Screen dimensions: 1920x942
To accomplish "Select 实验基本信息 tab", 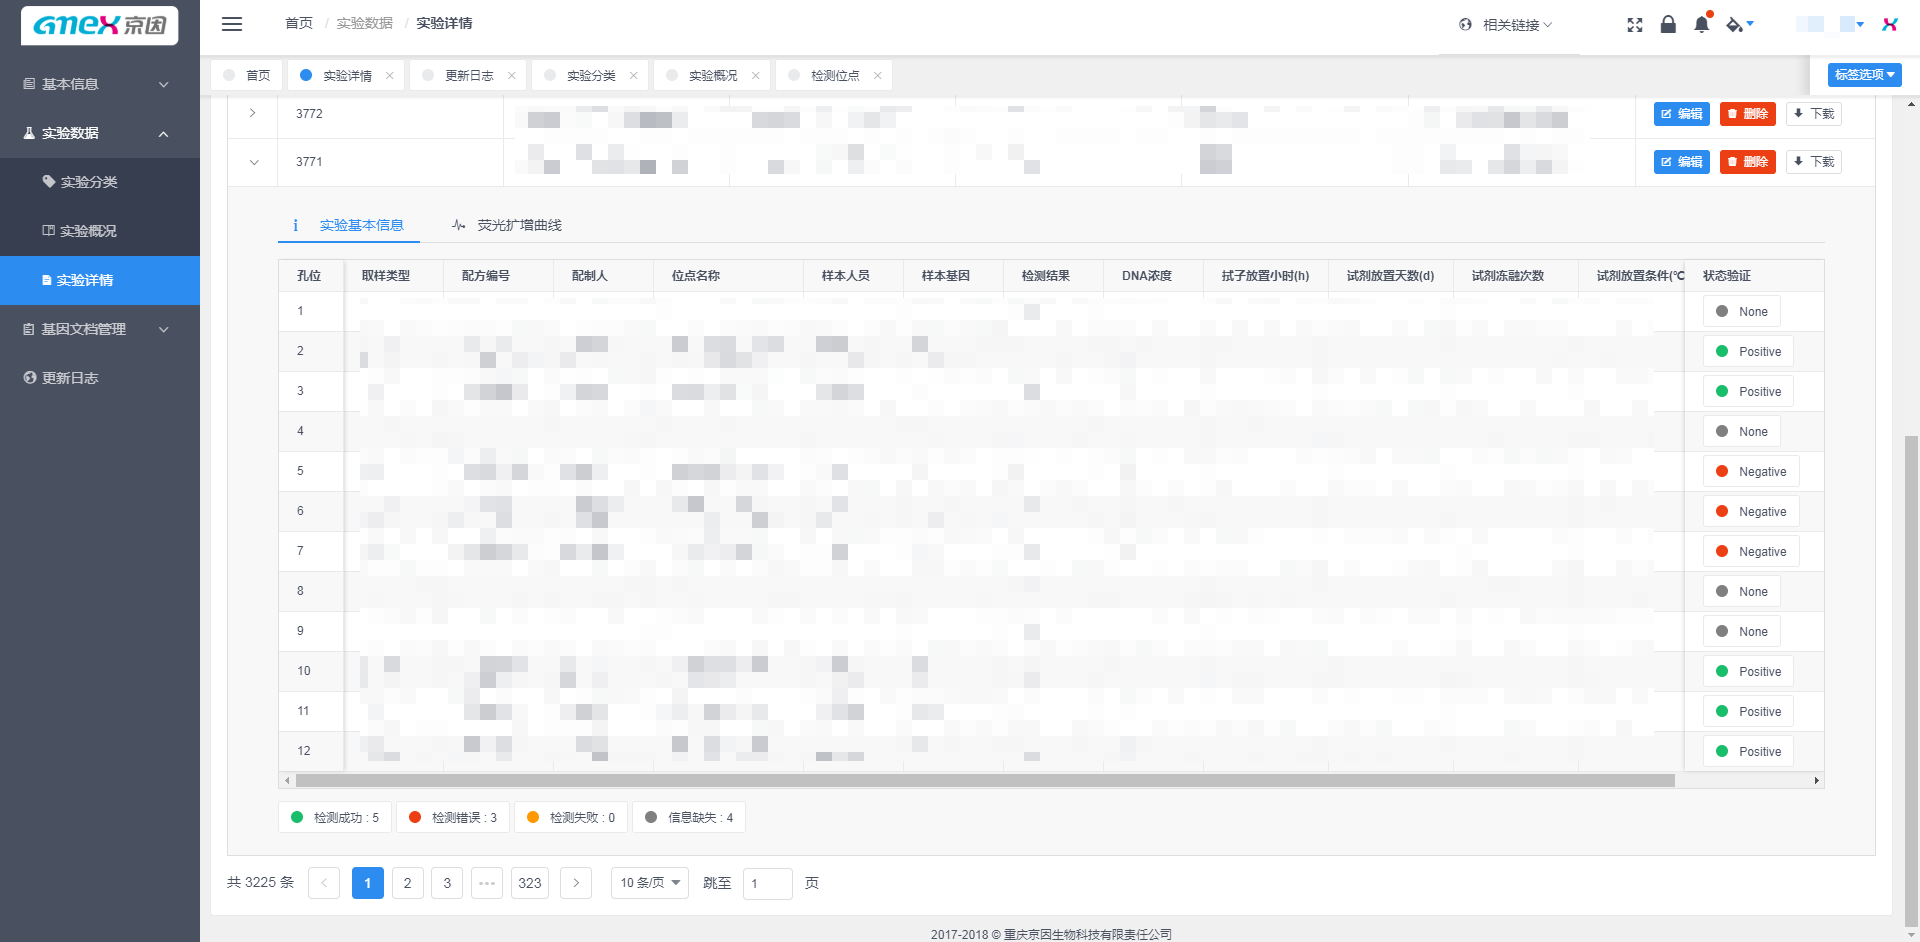I will coord(349,225).
